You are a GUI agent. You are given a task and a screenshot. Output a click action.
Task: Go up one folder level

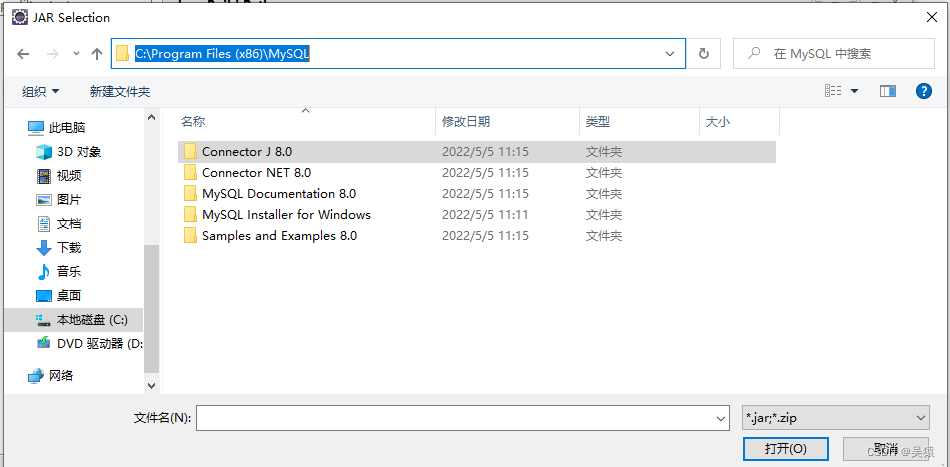tap(96, 54)
